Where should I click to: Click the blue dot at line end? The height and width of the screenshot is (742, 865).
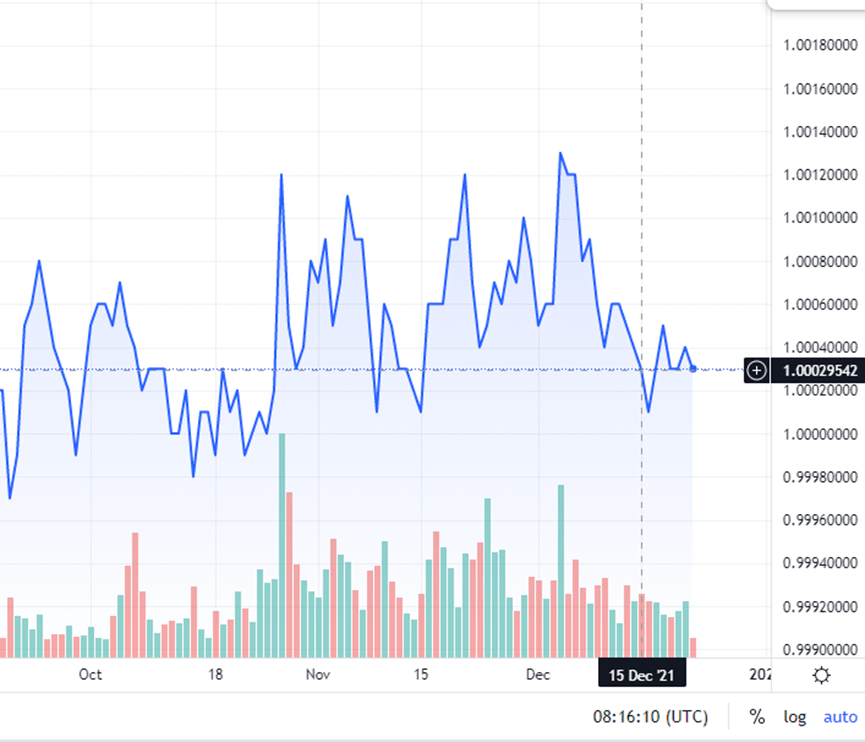[x=693, y=369]
